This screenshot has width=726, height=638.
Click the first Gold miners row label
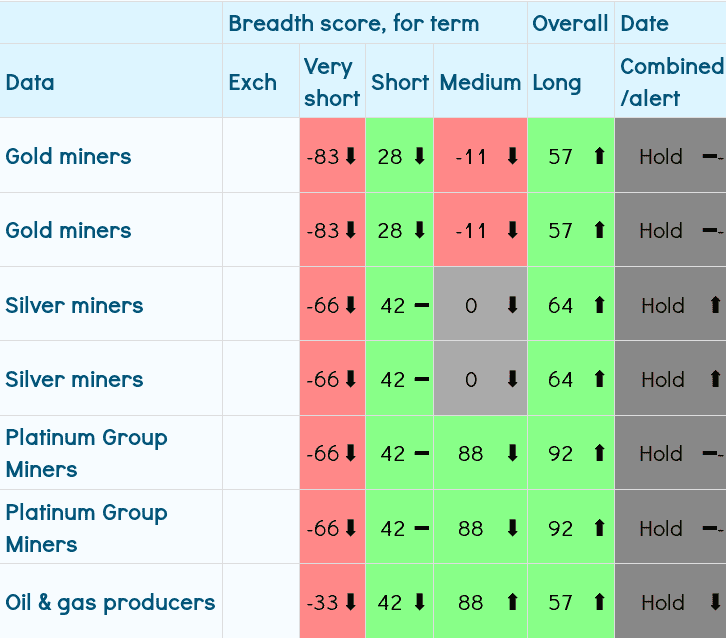[x=68, y=156]
